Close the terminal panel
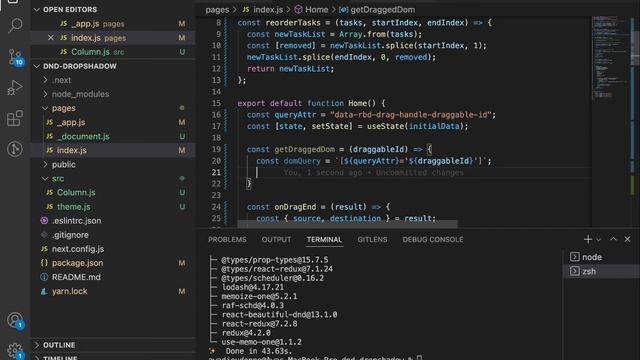The width and height of the screenshot is (640, 360). (x=627, y=240)
